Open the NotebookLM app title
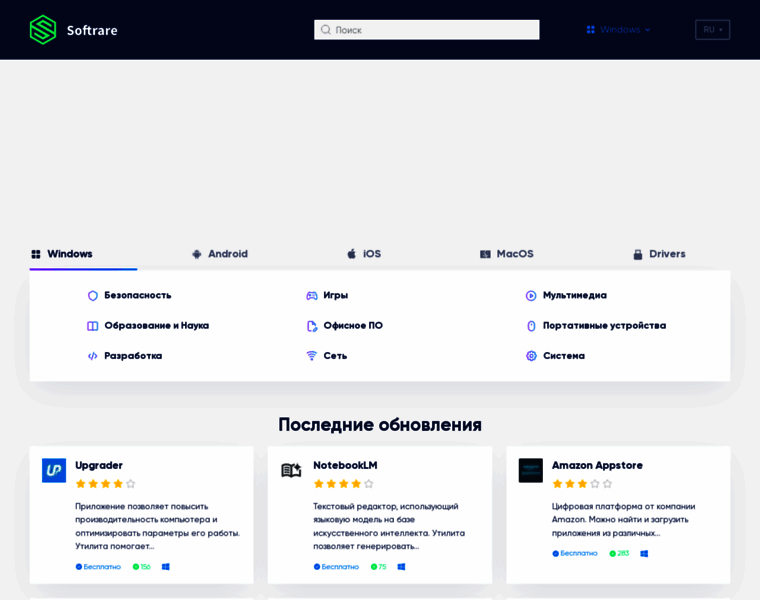This screenshot has width=760, height=600. tap(345, 465)
